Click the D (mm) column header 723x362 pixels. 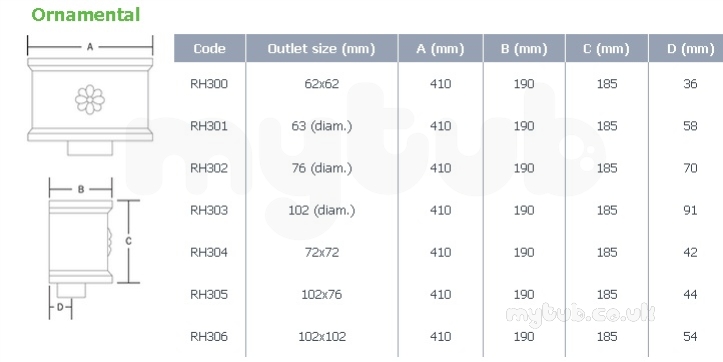click(686, 48)
